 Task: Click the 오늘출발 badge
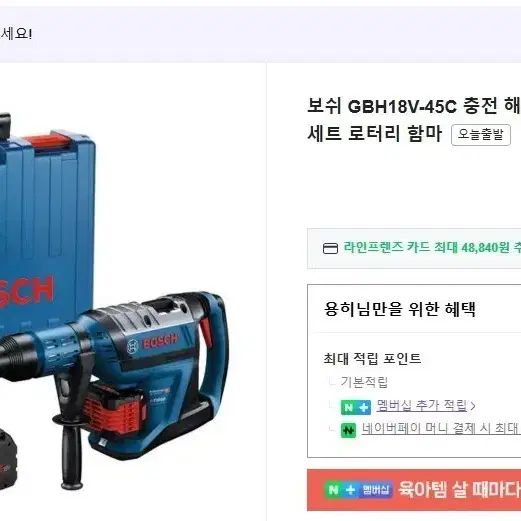point(481,135)
